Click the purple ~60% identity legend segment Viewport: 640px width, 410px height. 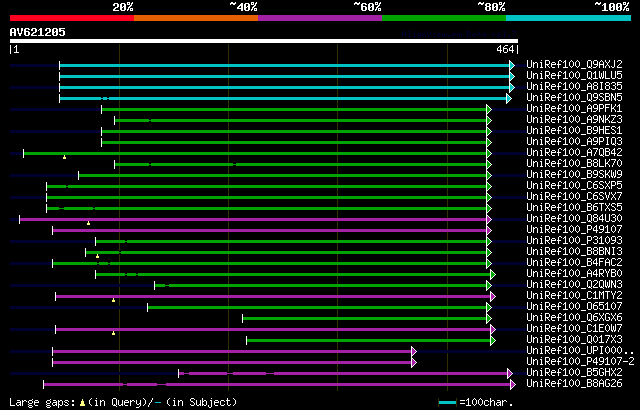point(320,18)
